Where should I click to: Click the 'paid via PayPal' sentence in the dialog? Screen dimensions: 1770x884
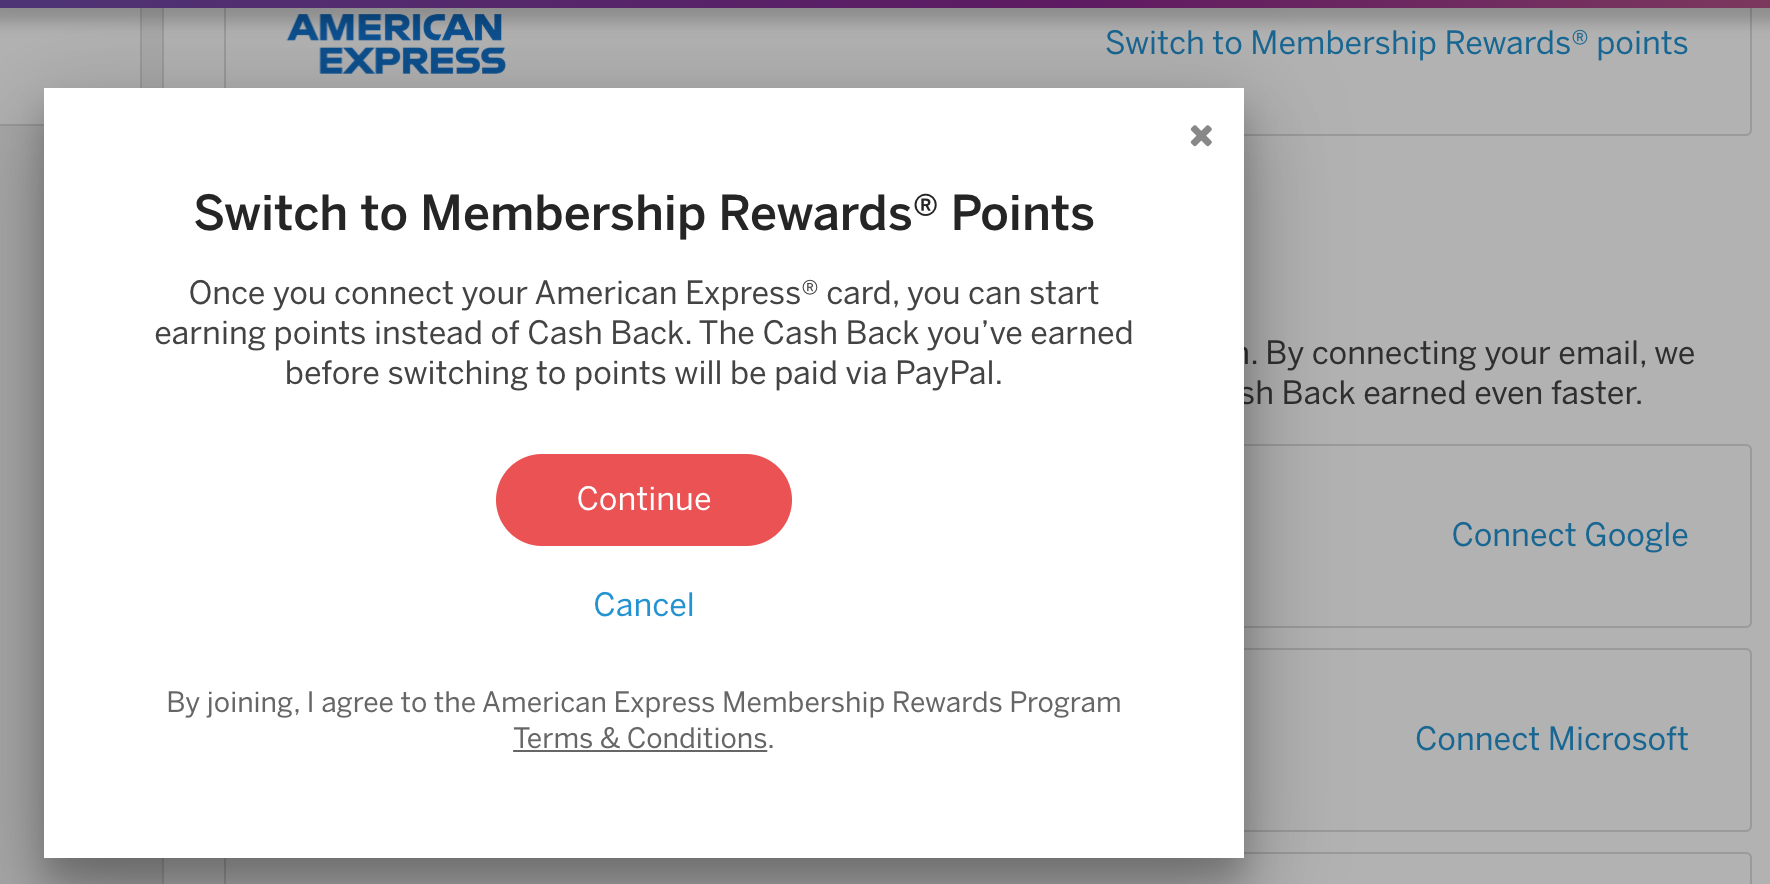coord(644,373)
